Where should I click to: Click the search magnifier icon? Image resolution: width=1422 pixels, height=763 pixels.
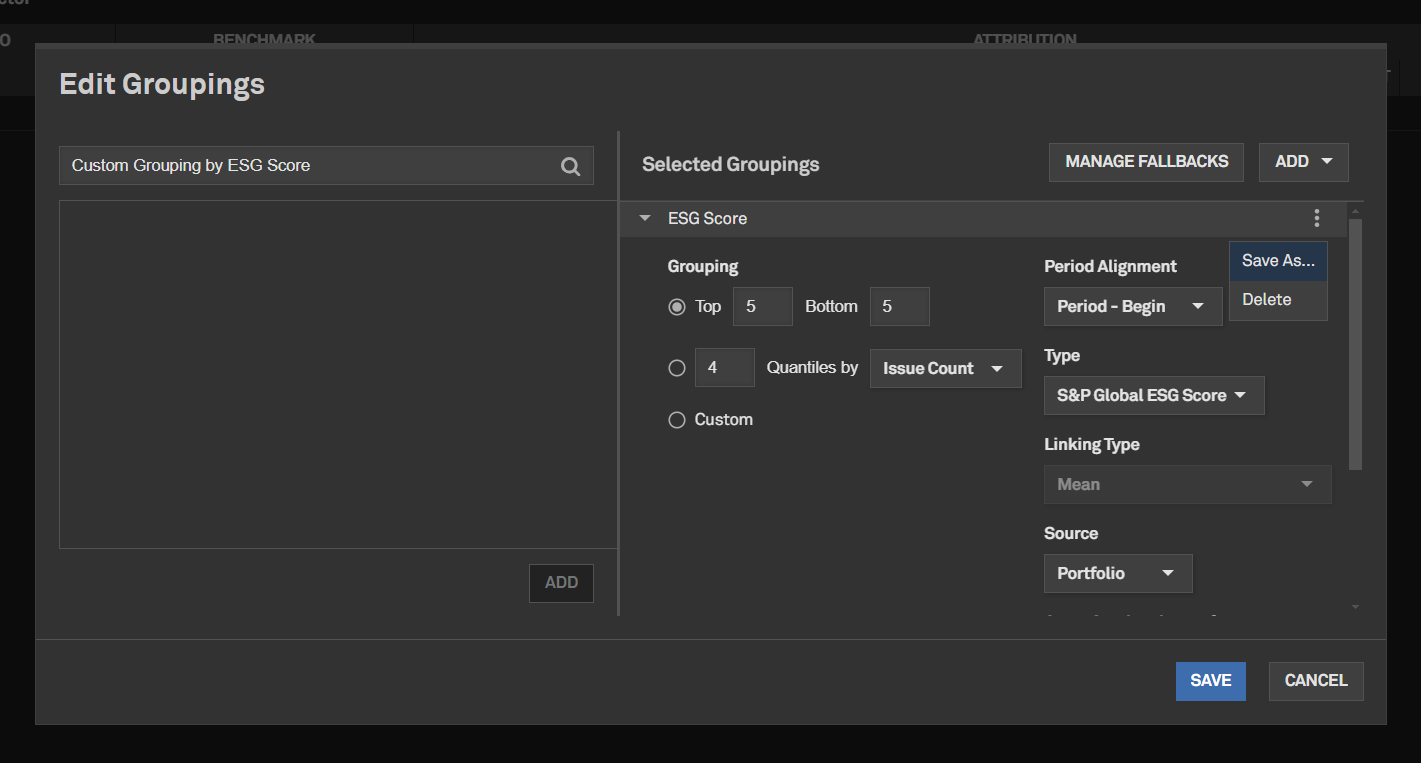click(570, 167)
